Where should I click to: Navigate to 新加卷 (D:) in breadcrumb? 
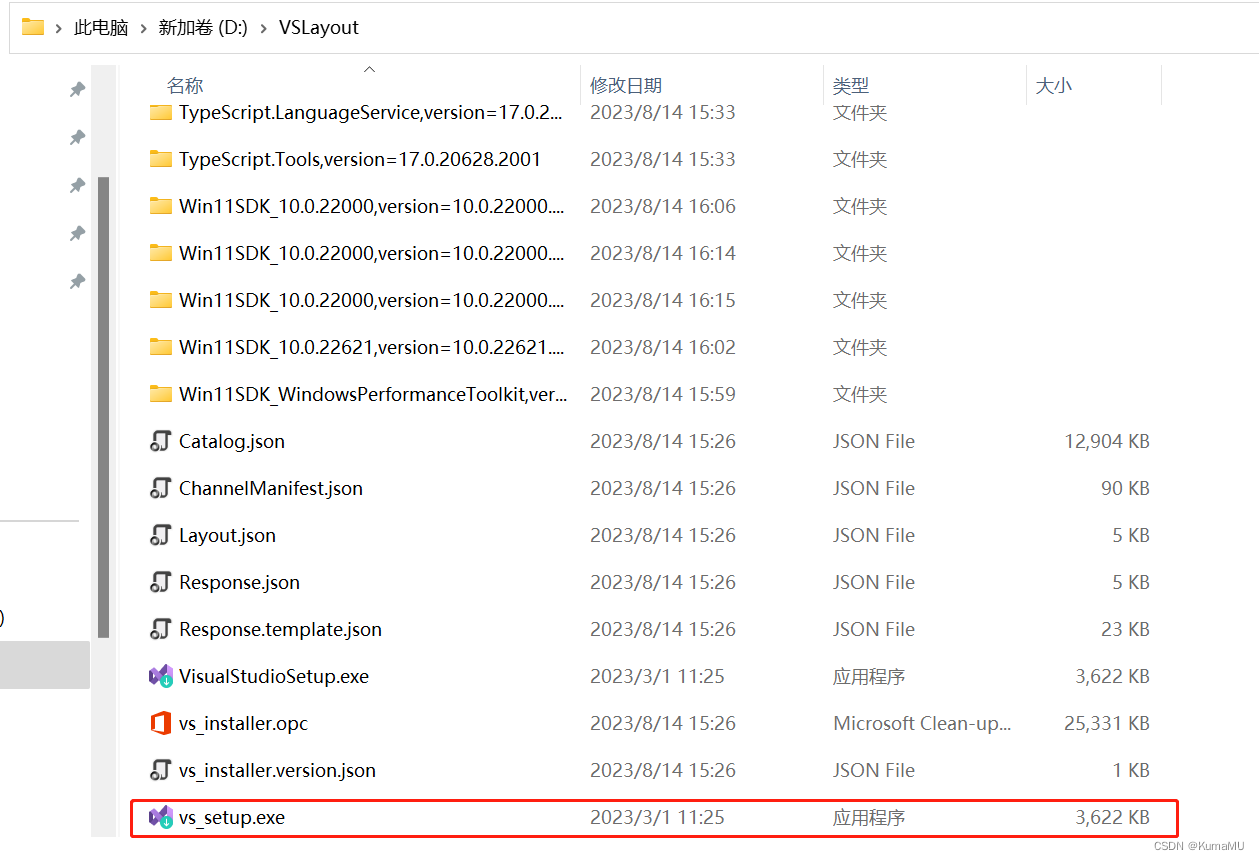203,28
